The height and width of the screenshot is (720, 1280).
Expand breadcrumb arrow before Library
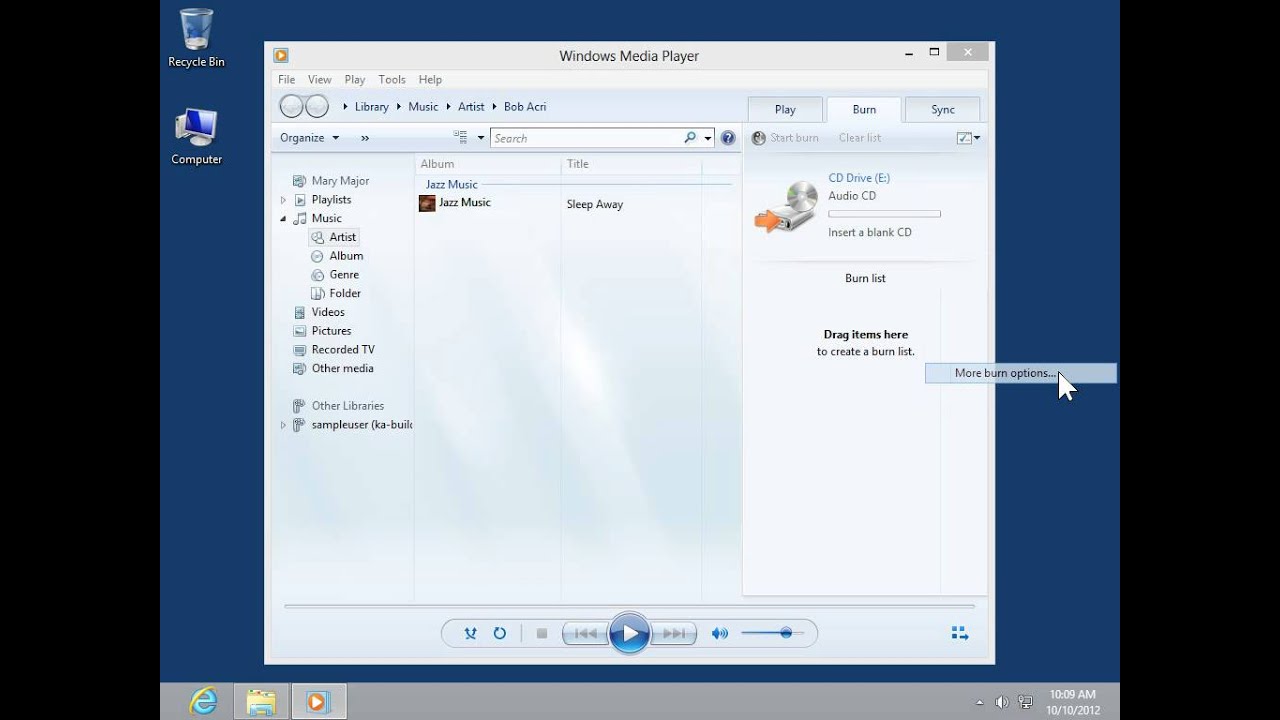[x=346, y=107]
